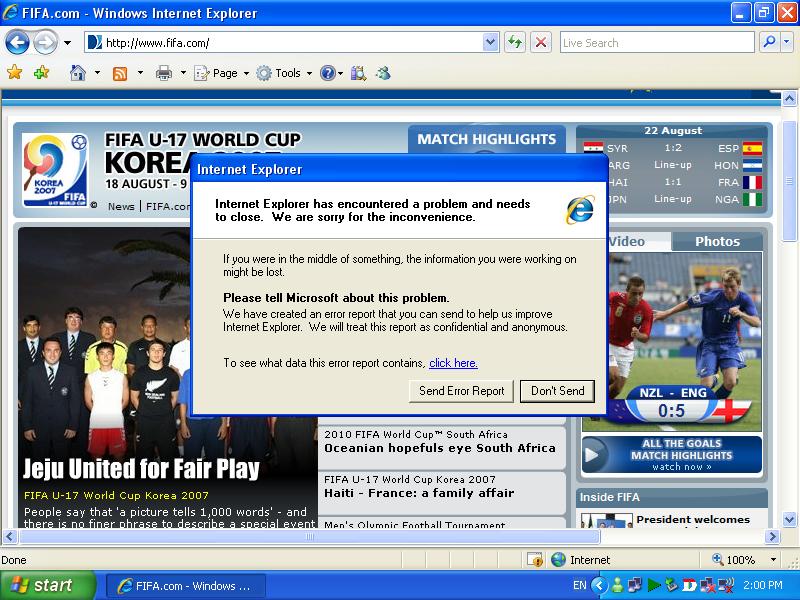Open the Page menu dropdown

(221, 73)
